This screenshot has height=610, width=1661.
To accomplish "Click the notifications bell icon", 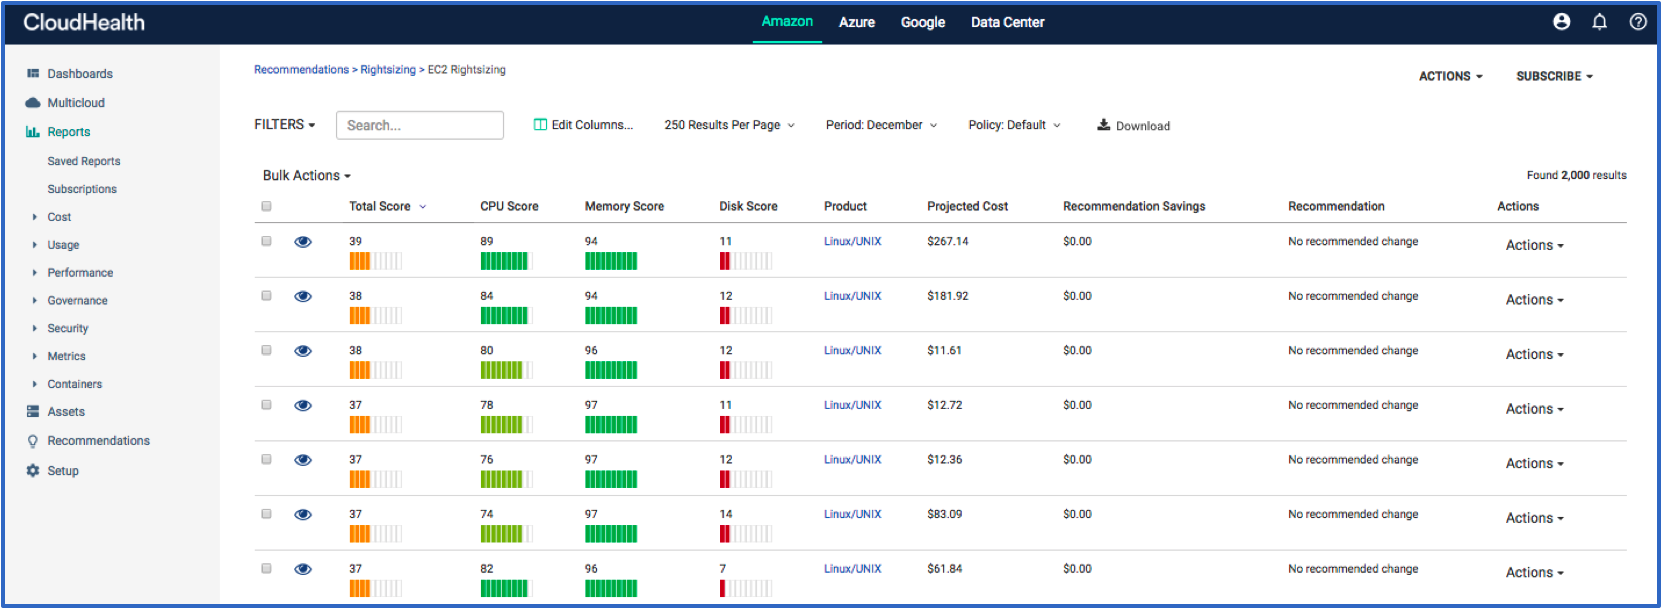I will click(x=1599, y=22).
